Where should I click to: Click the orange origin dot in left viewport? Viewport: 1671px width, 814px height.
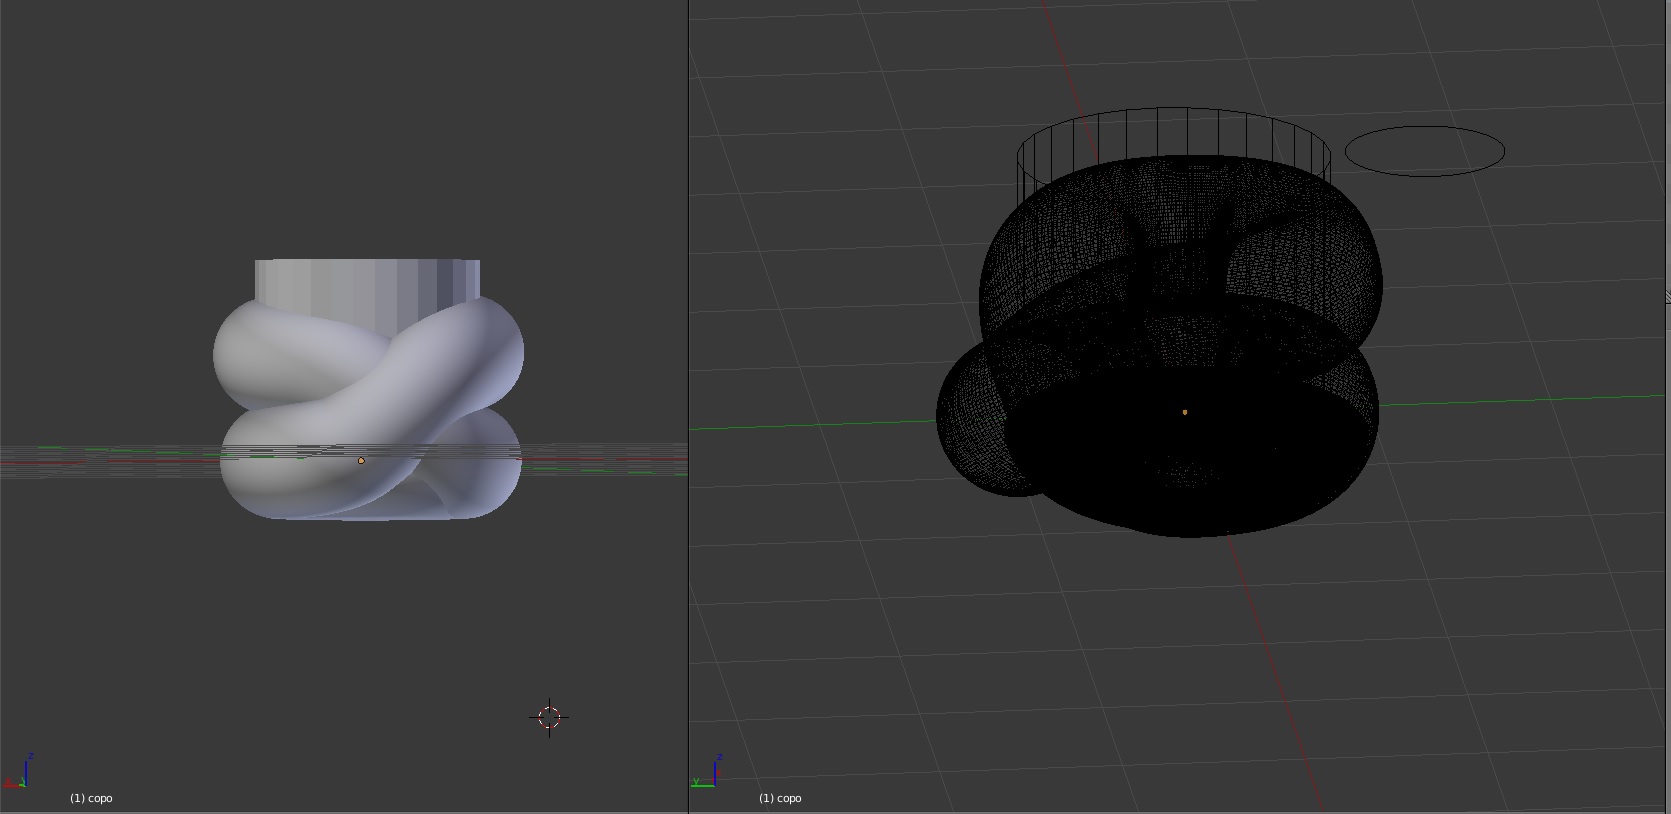pos(361,460)
